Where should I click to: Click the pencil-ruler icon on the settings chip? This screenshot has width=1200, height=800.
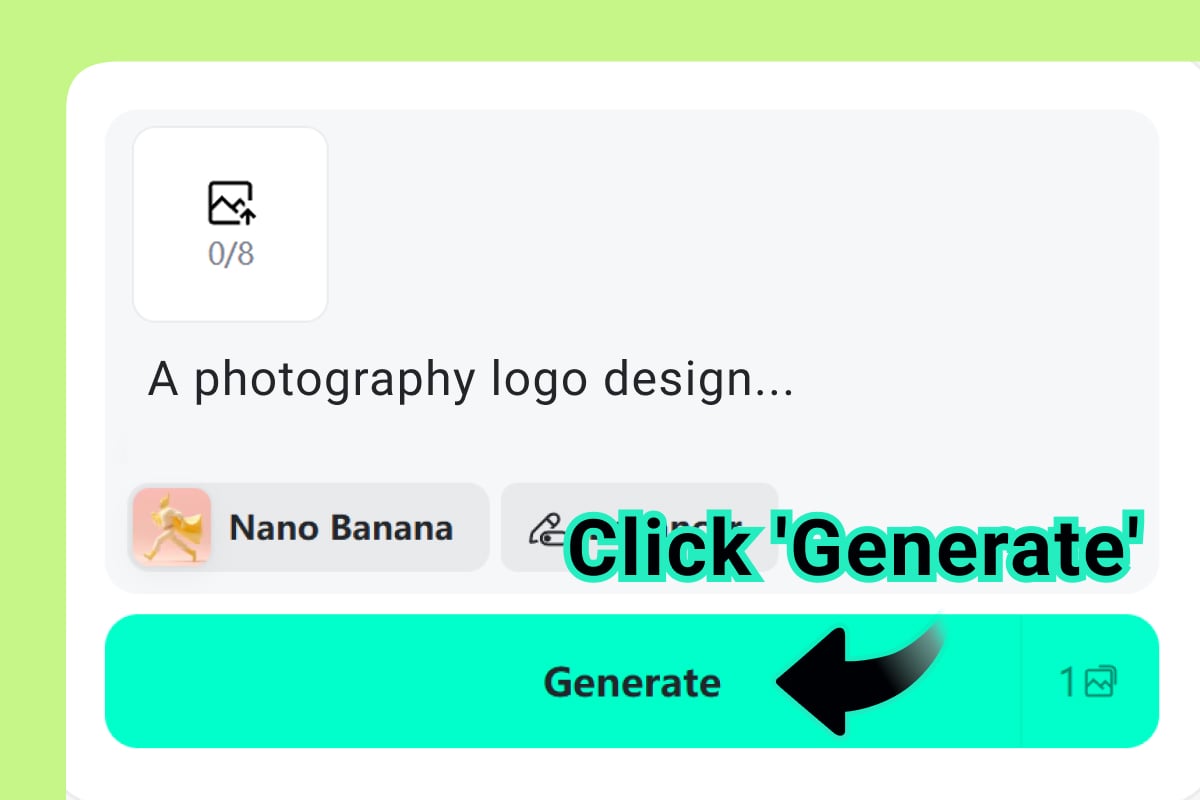coord(545,528)
